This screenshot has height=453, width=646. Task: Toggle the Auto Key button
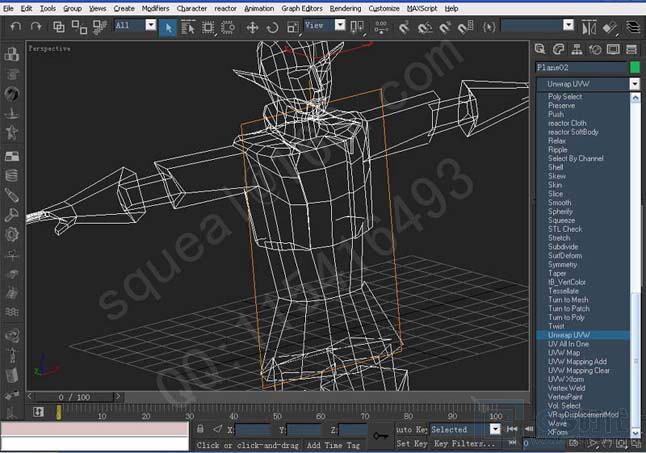coord(411,430)
